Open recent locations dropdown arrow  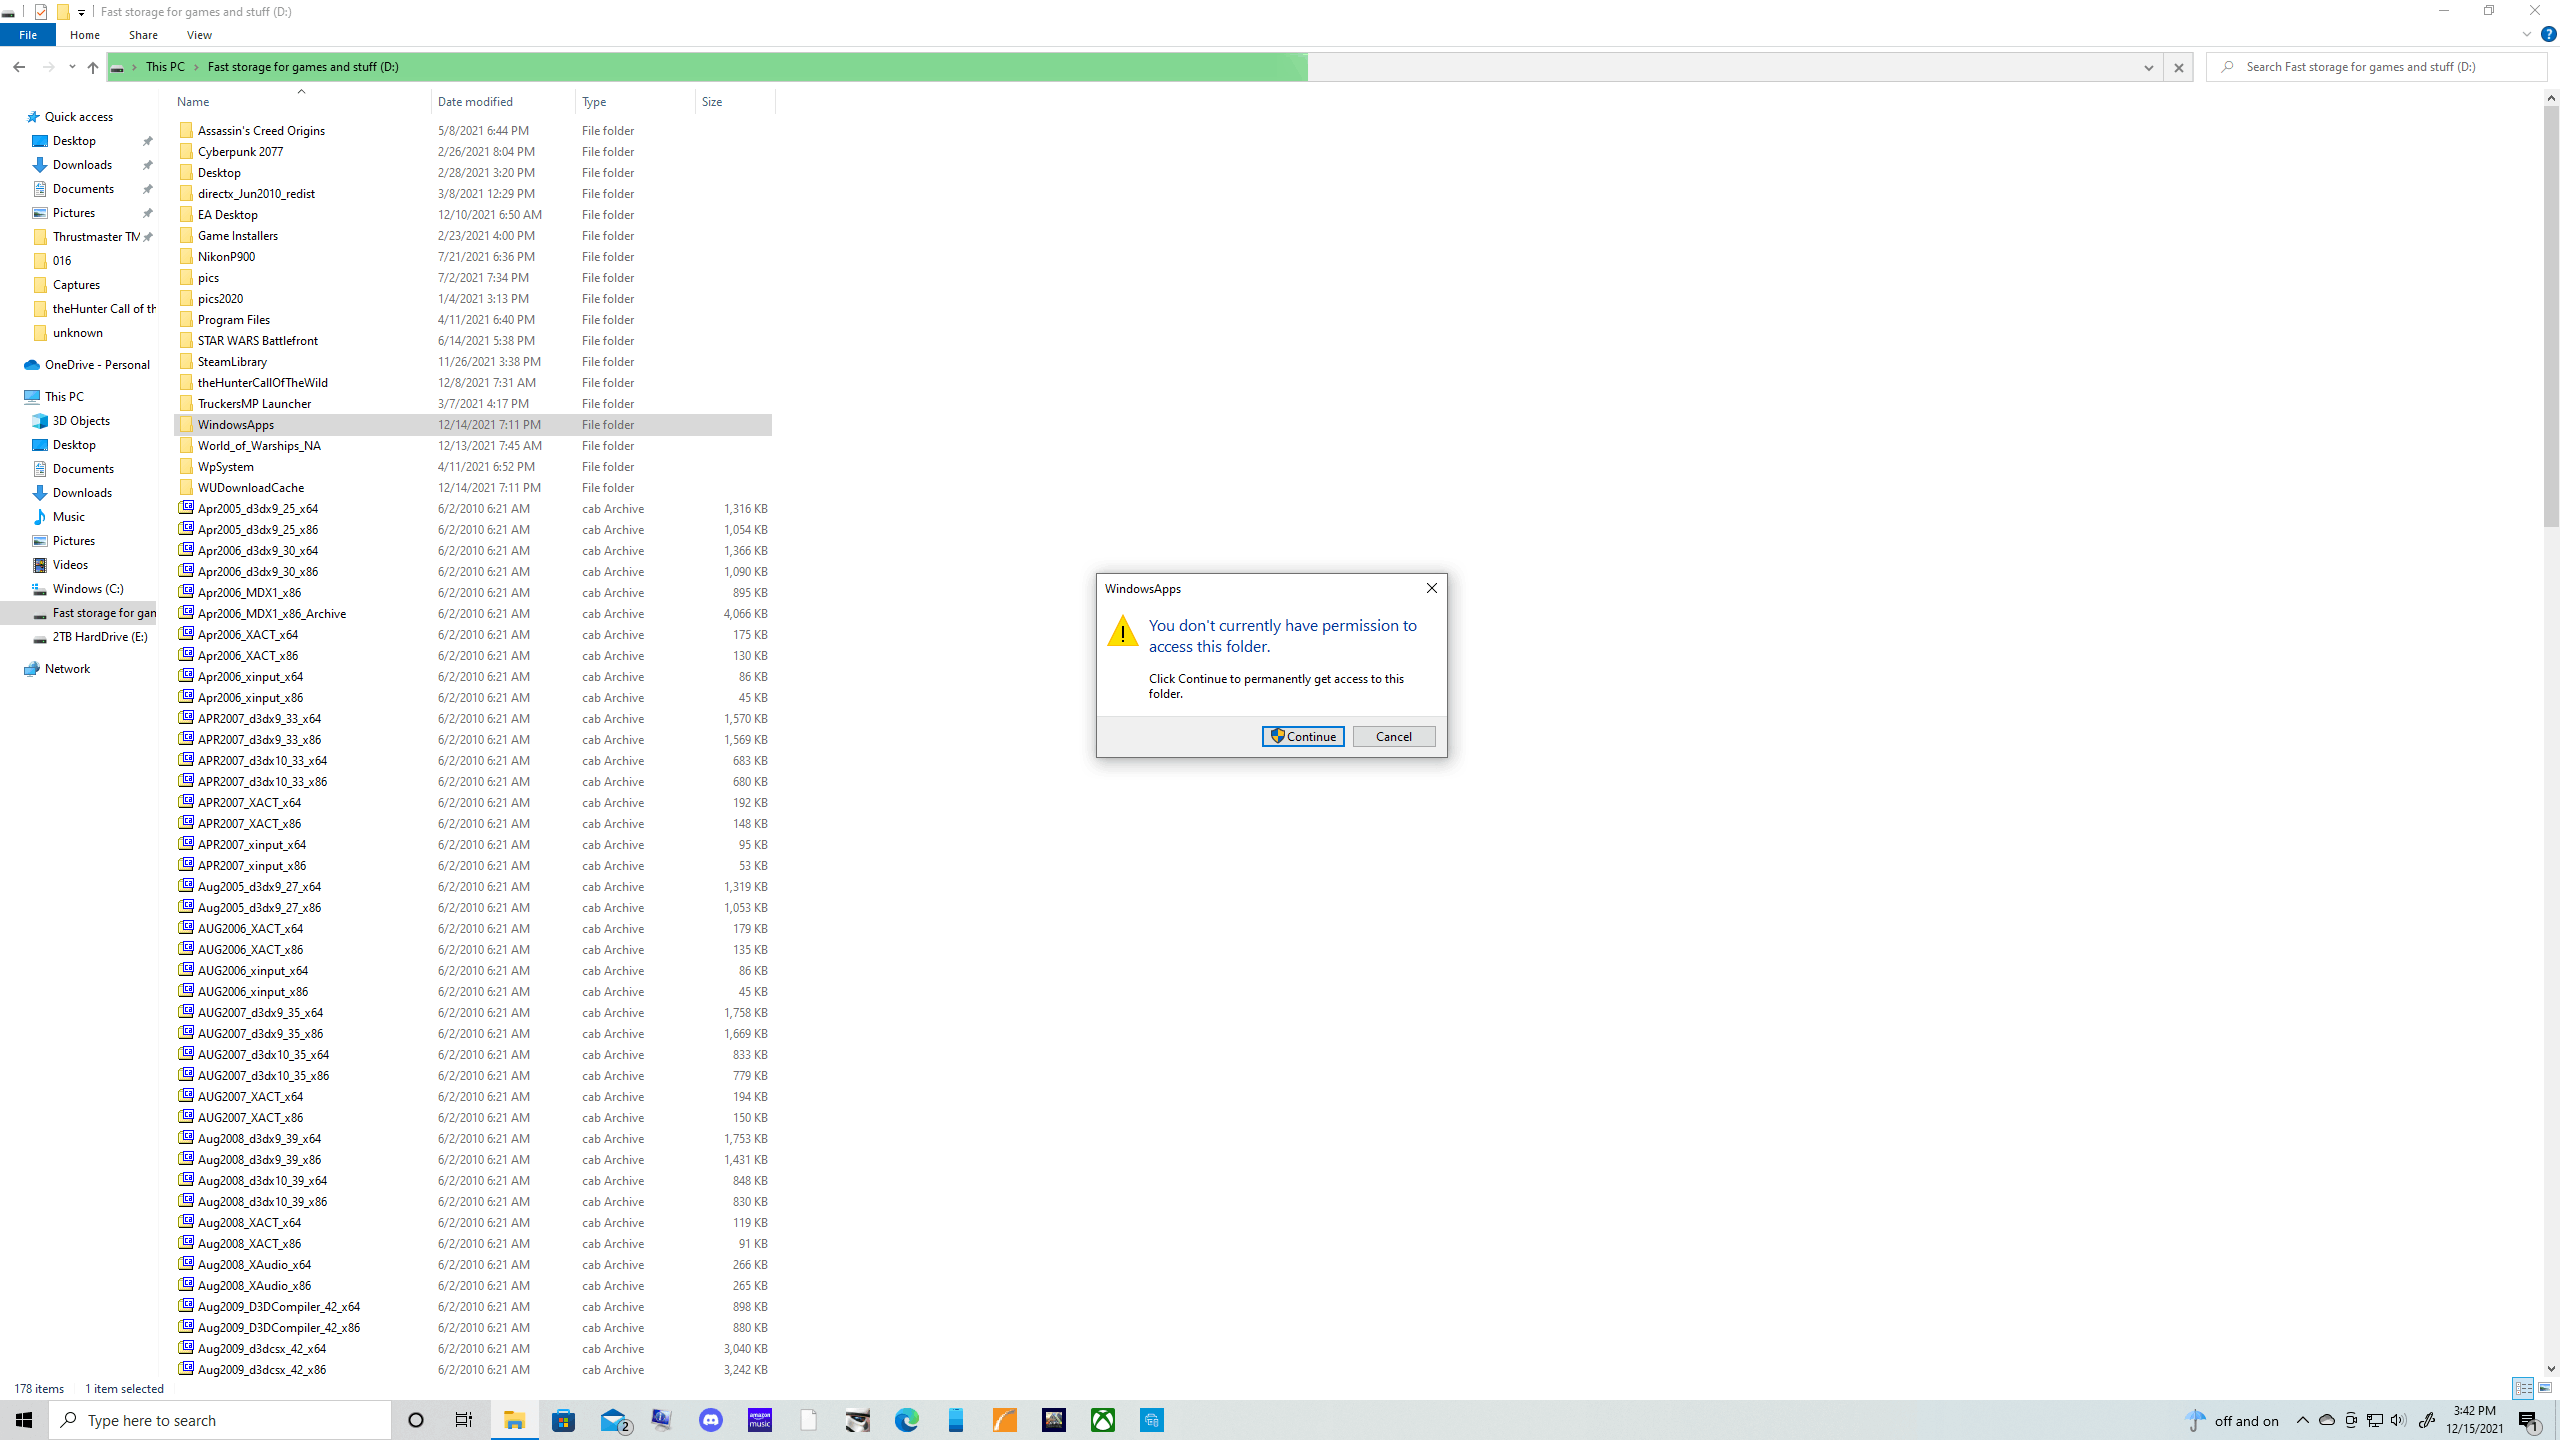72,67
